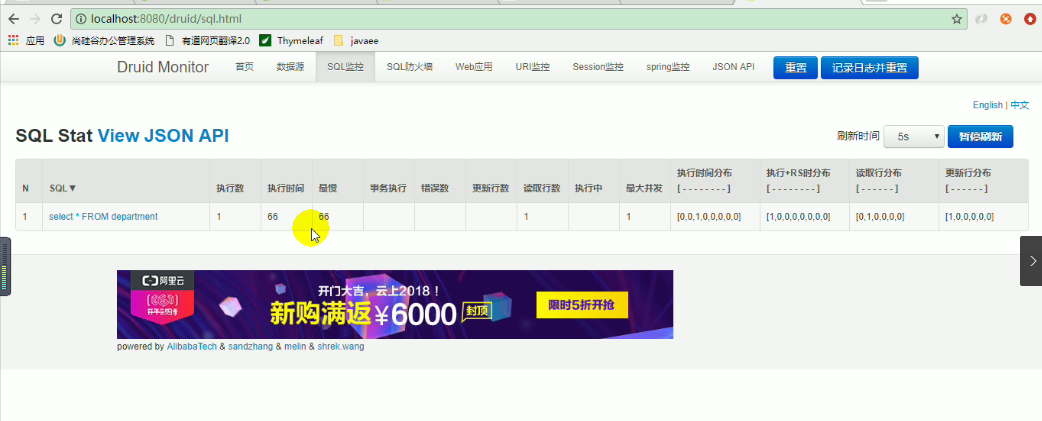Screen dimensions: 1042x421
Task: Bookmark this page with the star icon
Action: (956, 19)
